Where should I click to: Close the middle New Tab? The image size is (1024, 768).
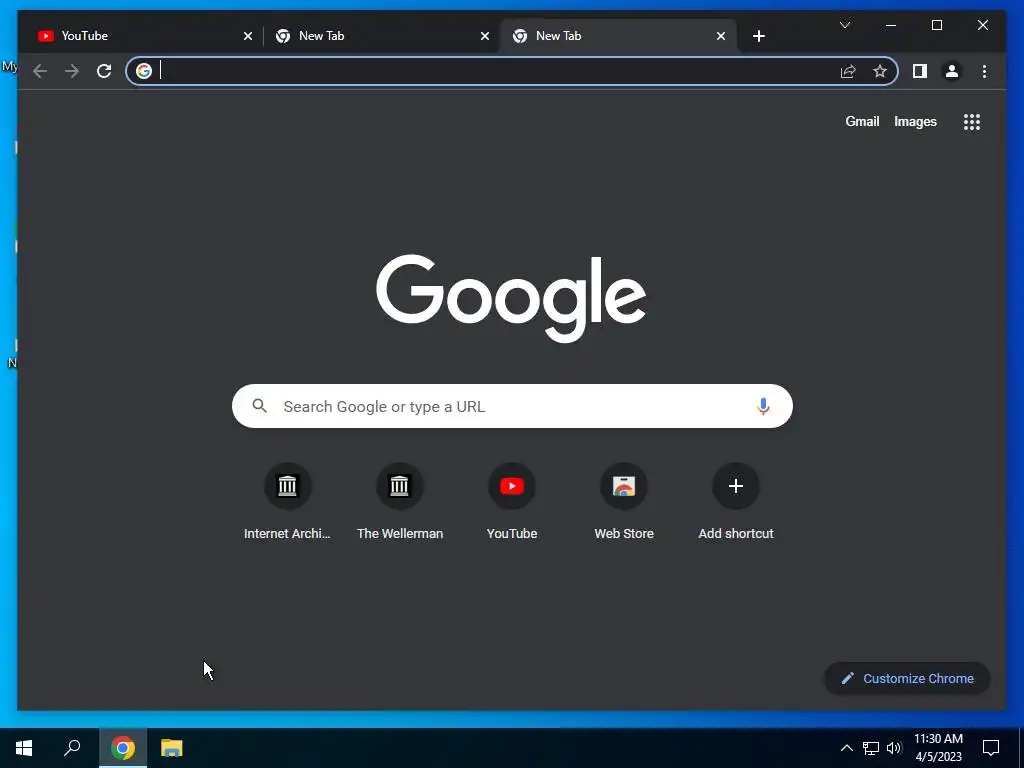point(485,36)
